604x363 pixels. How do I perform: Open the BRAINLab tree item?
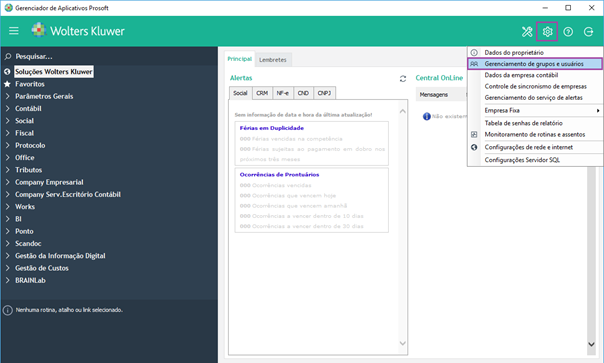tap(30, 281)
